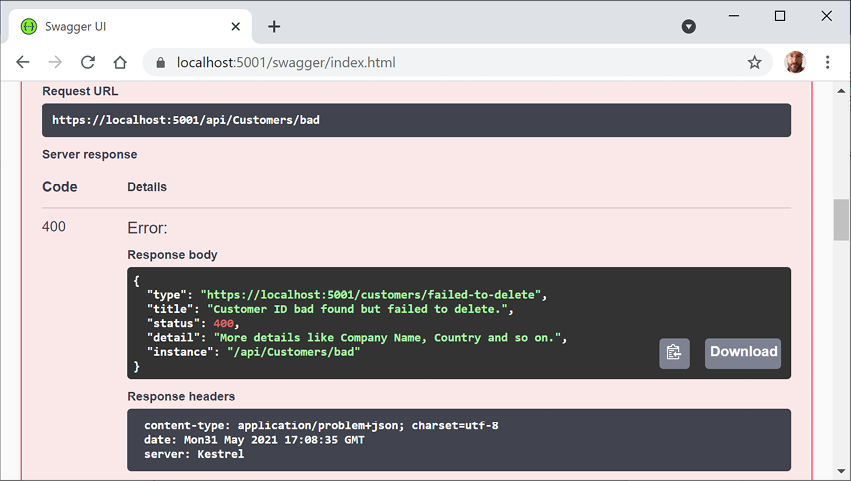Open a new browser tab
This screenshot has height=481, width=851.
pos(274,26)
